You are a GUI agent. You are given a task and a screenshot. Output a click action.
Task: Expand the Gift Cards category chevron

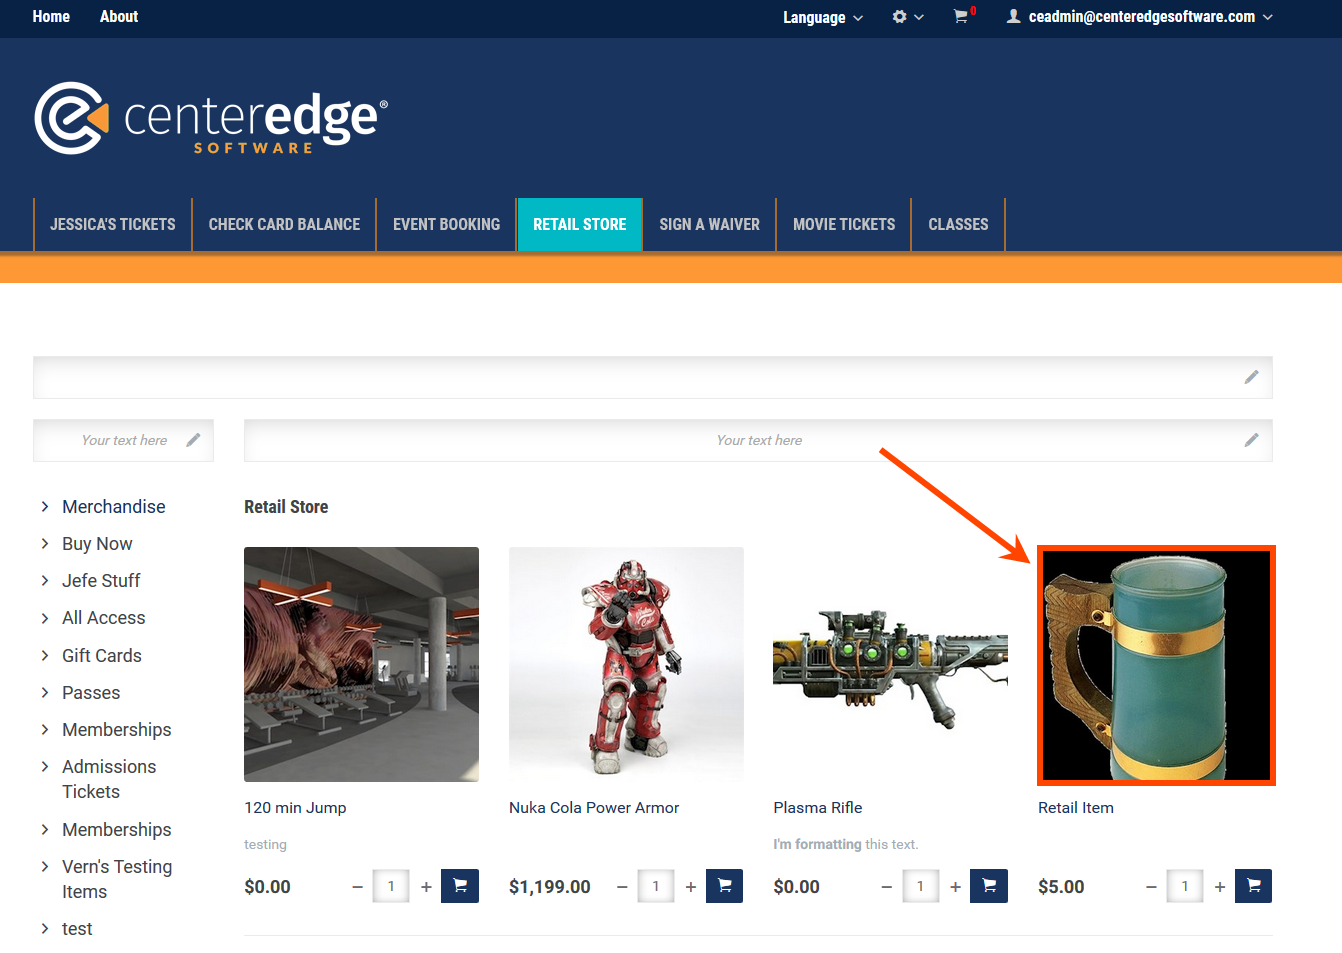click(x=45, y=655)
